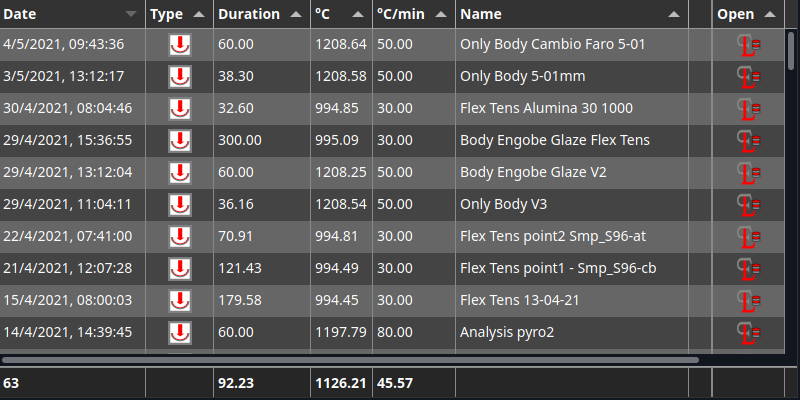The image size is (800, 400).
Task: Open database icon for Only Body V3
Action: (x=748, y=205)
